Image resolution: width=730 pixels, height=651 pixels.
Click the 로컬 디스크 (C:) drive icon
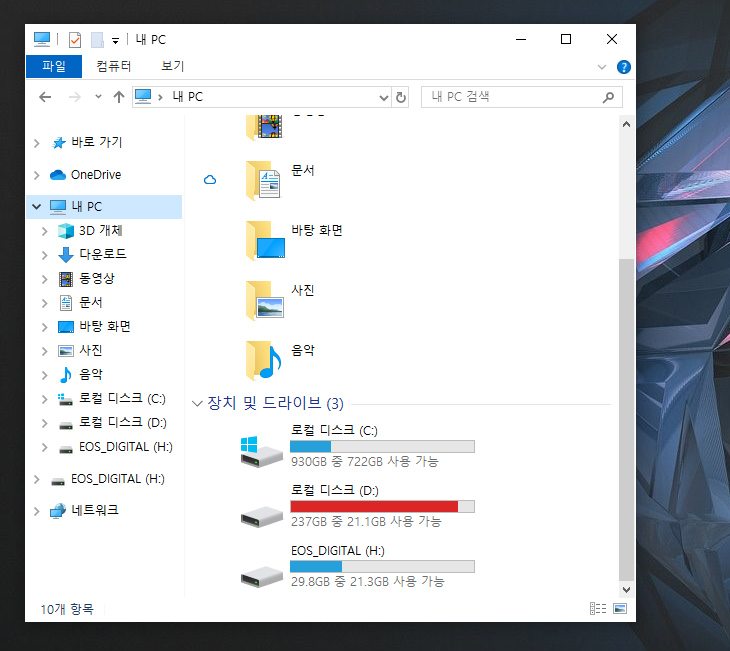[x=261, y=452]
